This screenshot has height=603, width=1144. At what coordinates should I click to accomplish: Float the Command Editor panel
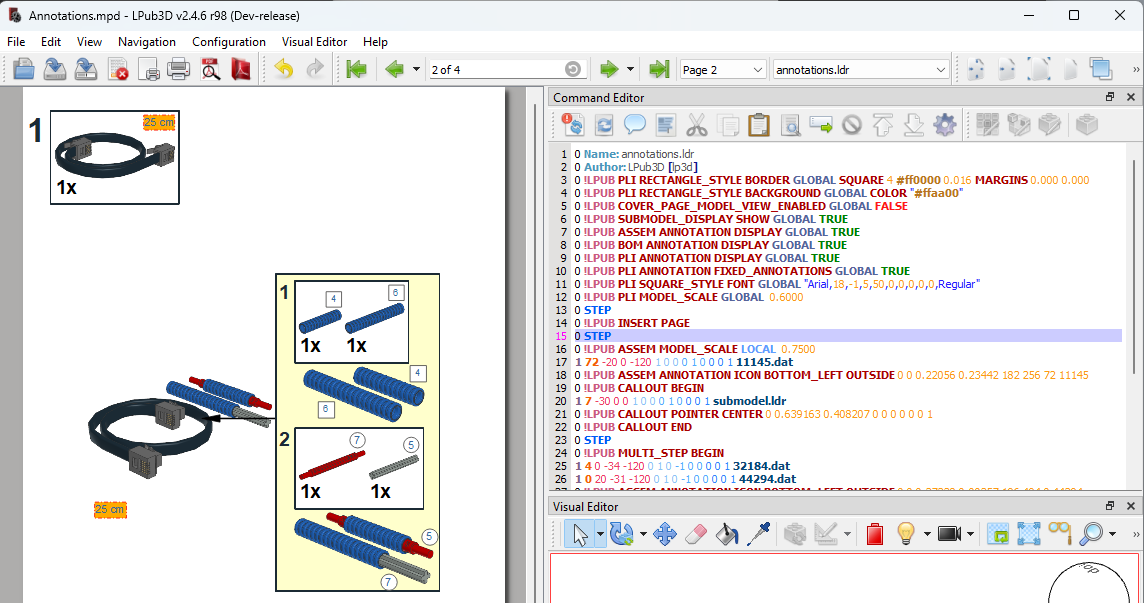point(1110,97)
